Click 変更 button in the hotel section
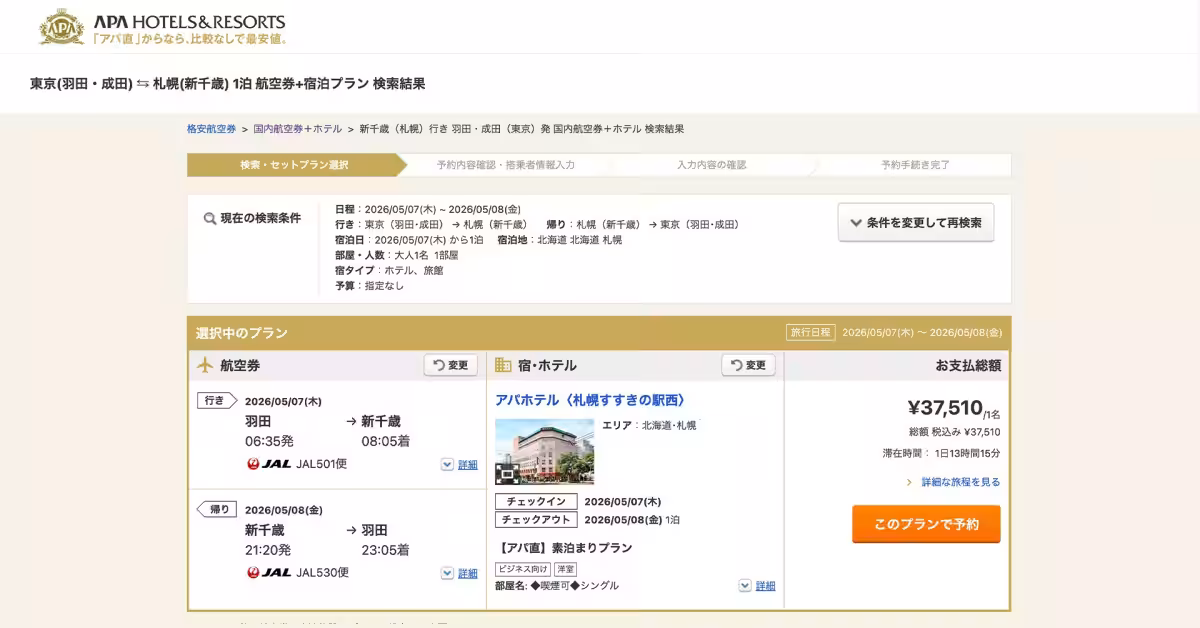 748,365
